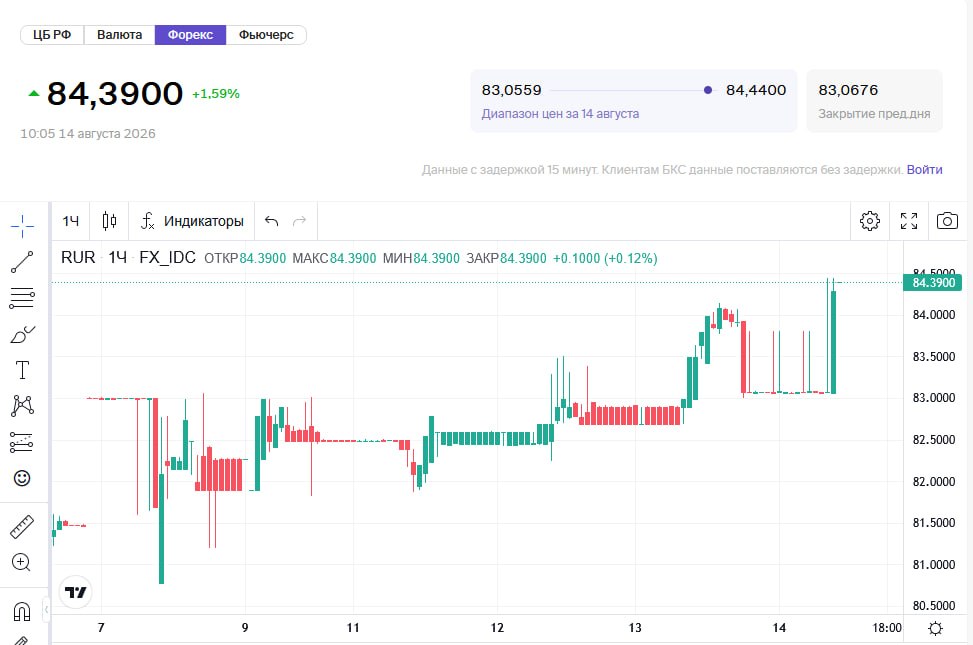This screenshot has width=973, height=645.
Task: Click the price range slider dot
Action: (707, 90)
